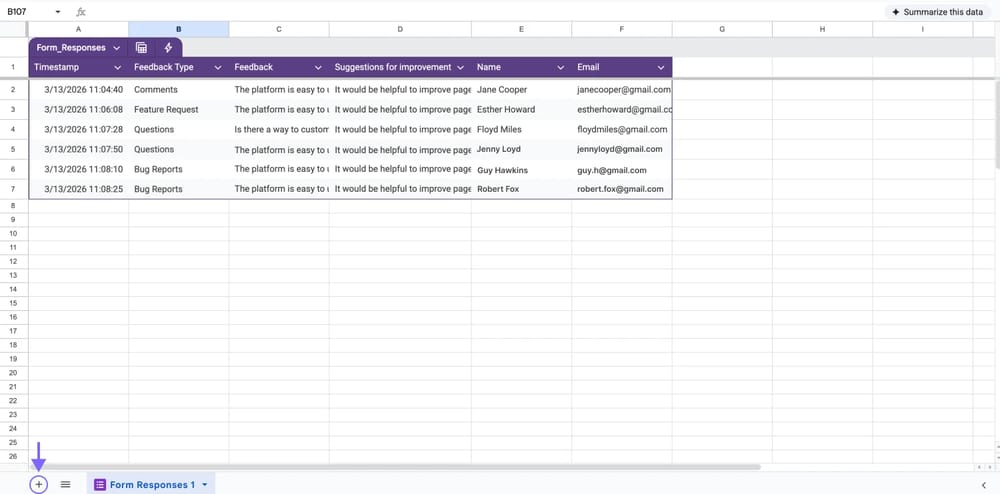This screenshot has width=1000, height=494.
Task: Expand the Email column header dropdown
Action: [x=661, y=67]
